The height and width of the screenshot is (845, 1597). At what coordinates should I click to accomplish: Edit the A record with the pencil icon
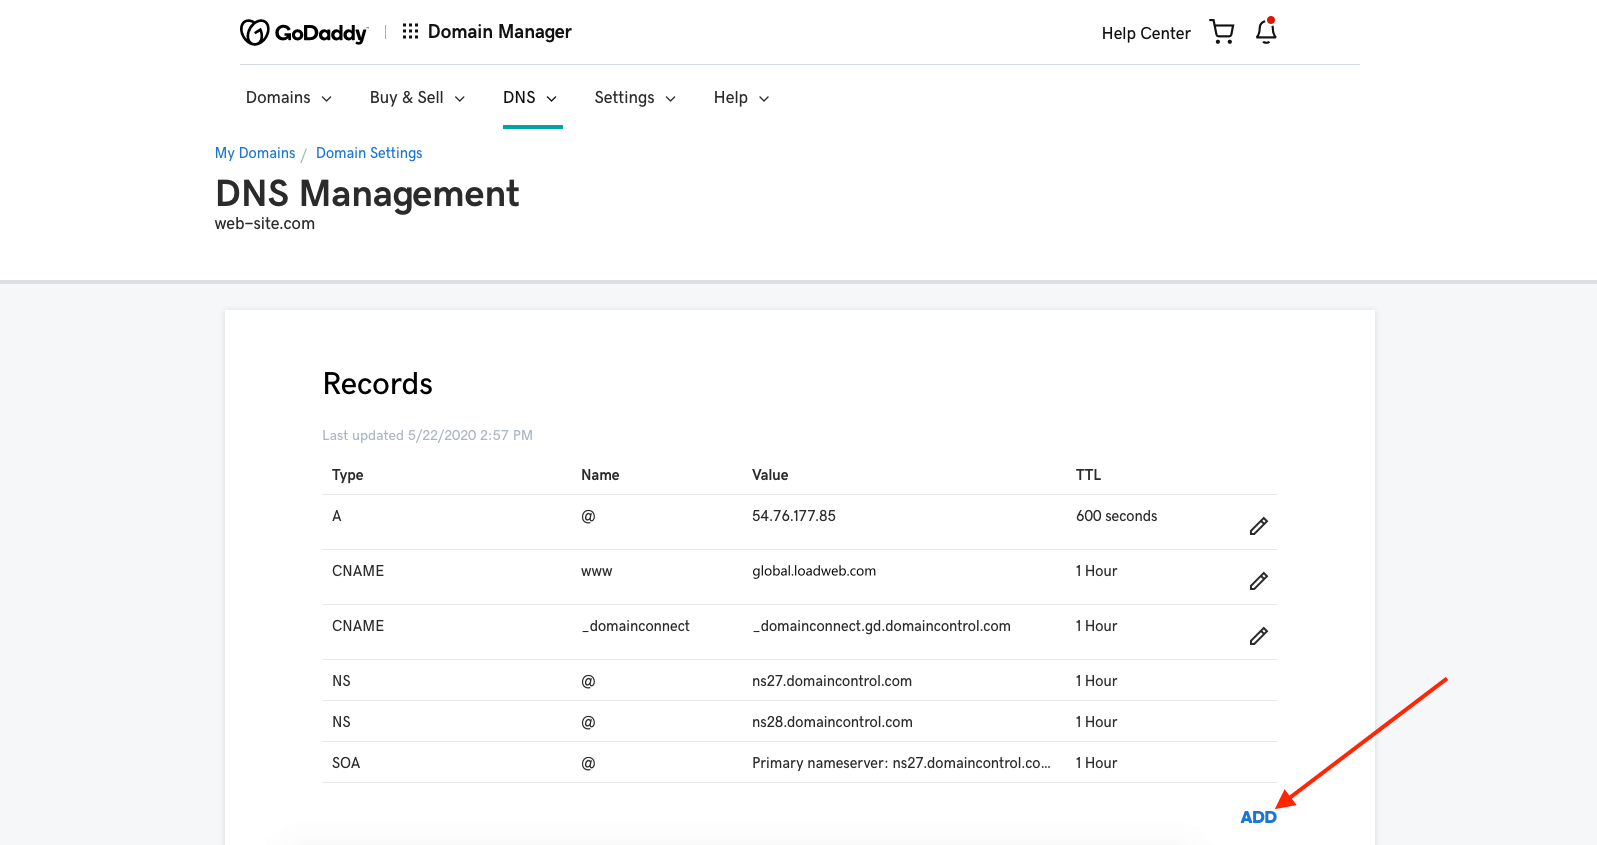click(1258, 526)
